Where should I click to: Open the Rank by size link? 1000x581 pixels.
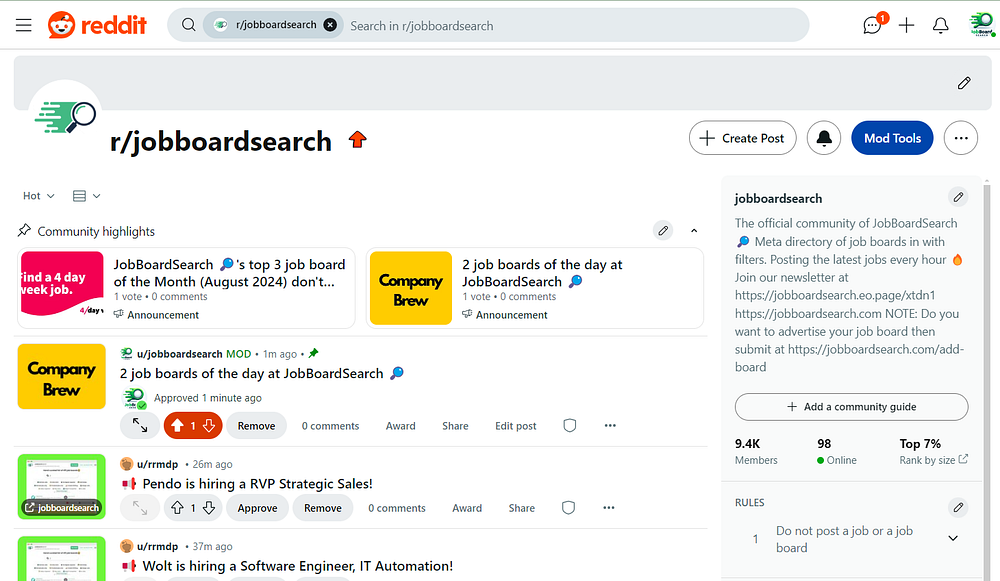[934, 460]
